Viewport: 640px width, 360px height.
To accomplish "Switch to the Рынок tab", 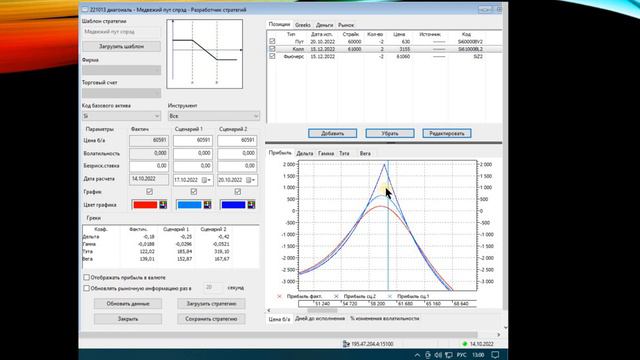I will (346, 25).
